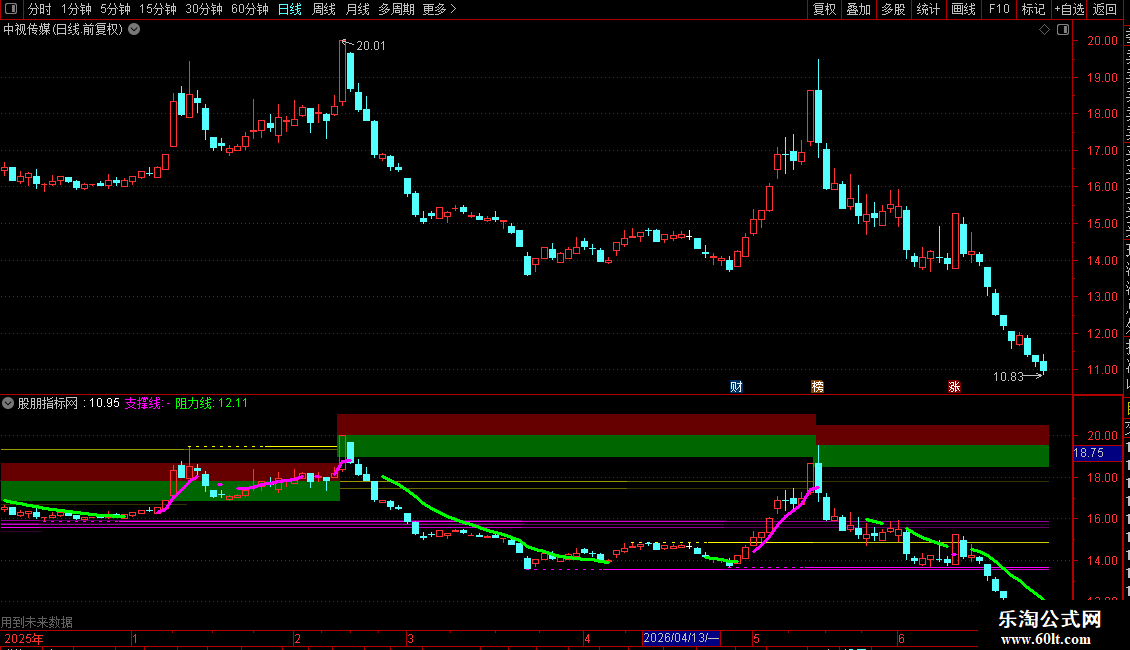Click the diamond icon at chart top-right
The height and width of the screenshot is (650, 1130).
click(1044, 30)
